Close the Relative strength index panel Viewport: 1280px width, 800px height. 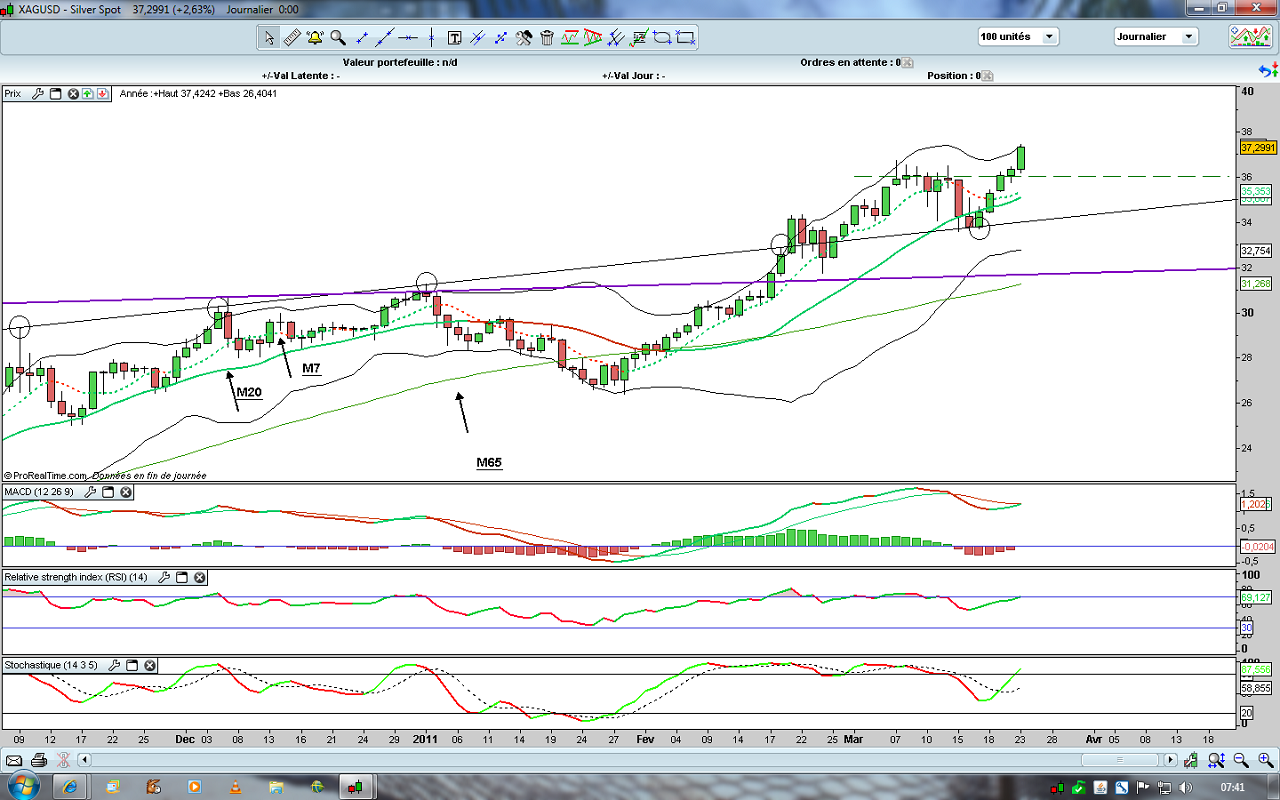[x=199, y=578]
